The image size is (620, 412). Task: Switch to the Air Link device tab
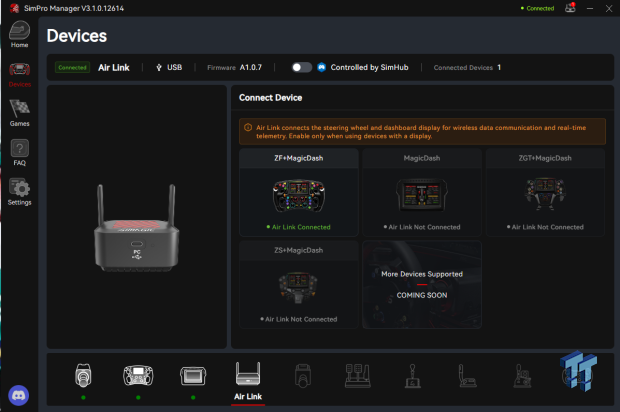tap(248, 382)
